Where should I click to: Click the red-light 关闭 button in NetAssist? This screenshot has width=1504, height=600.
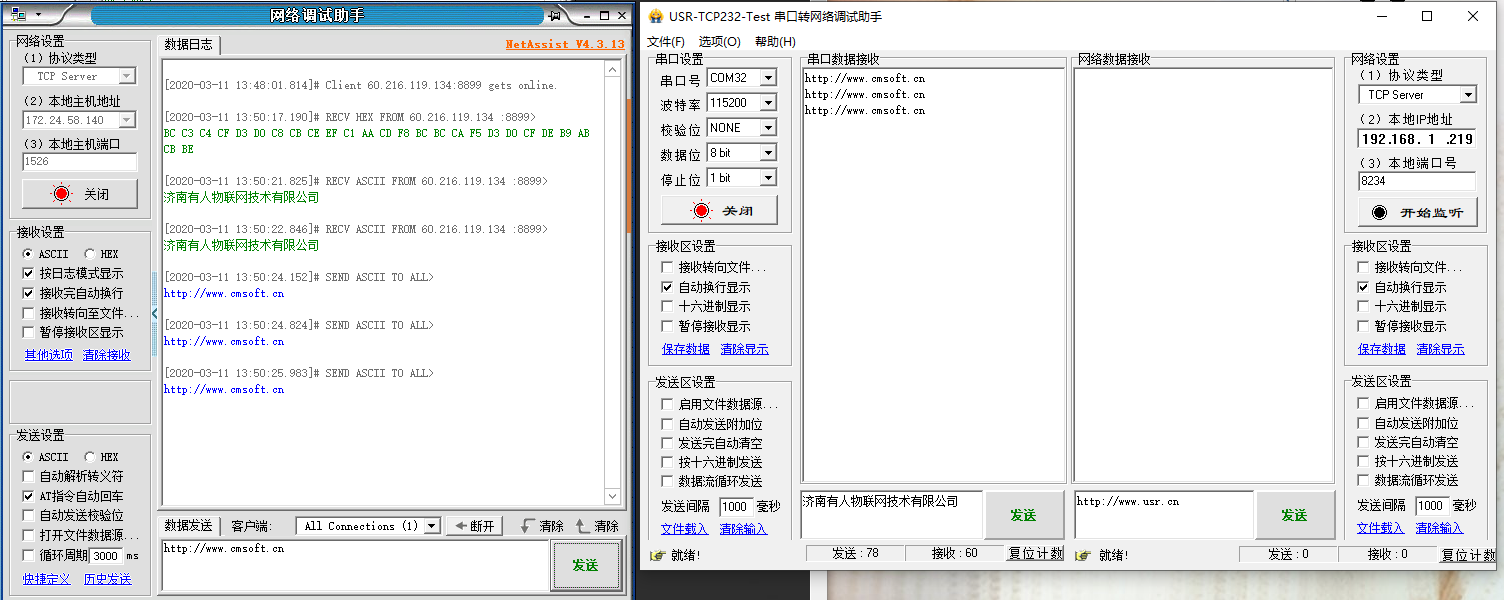[79, 194]
